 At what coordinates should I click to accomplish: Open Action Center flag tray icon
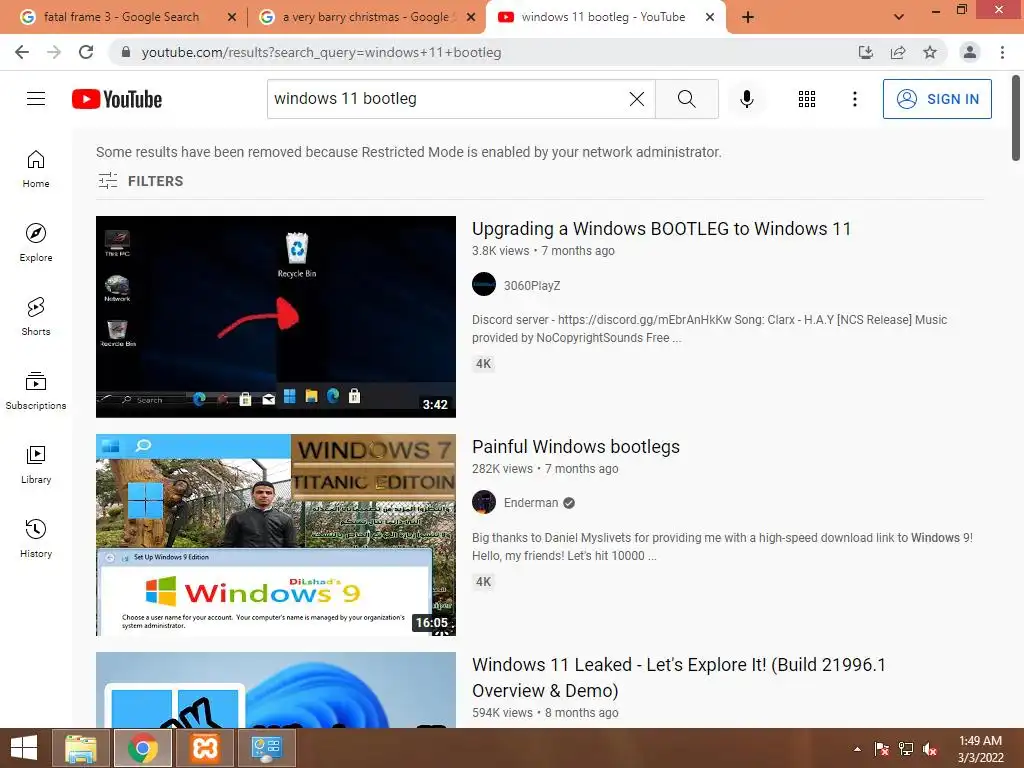(881, 749)
